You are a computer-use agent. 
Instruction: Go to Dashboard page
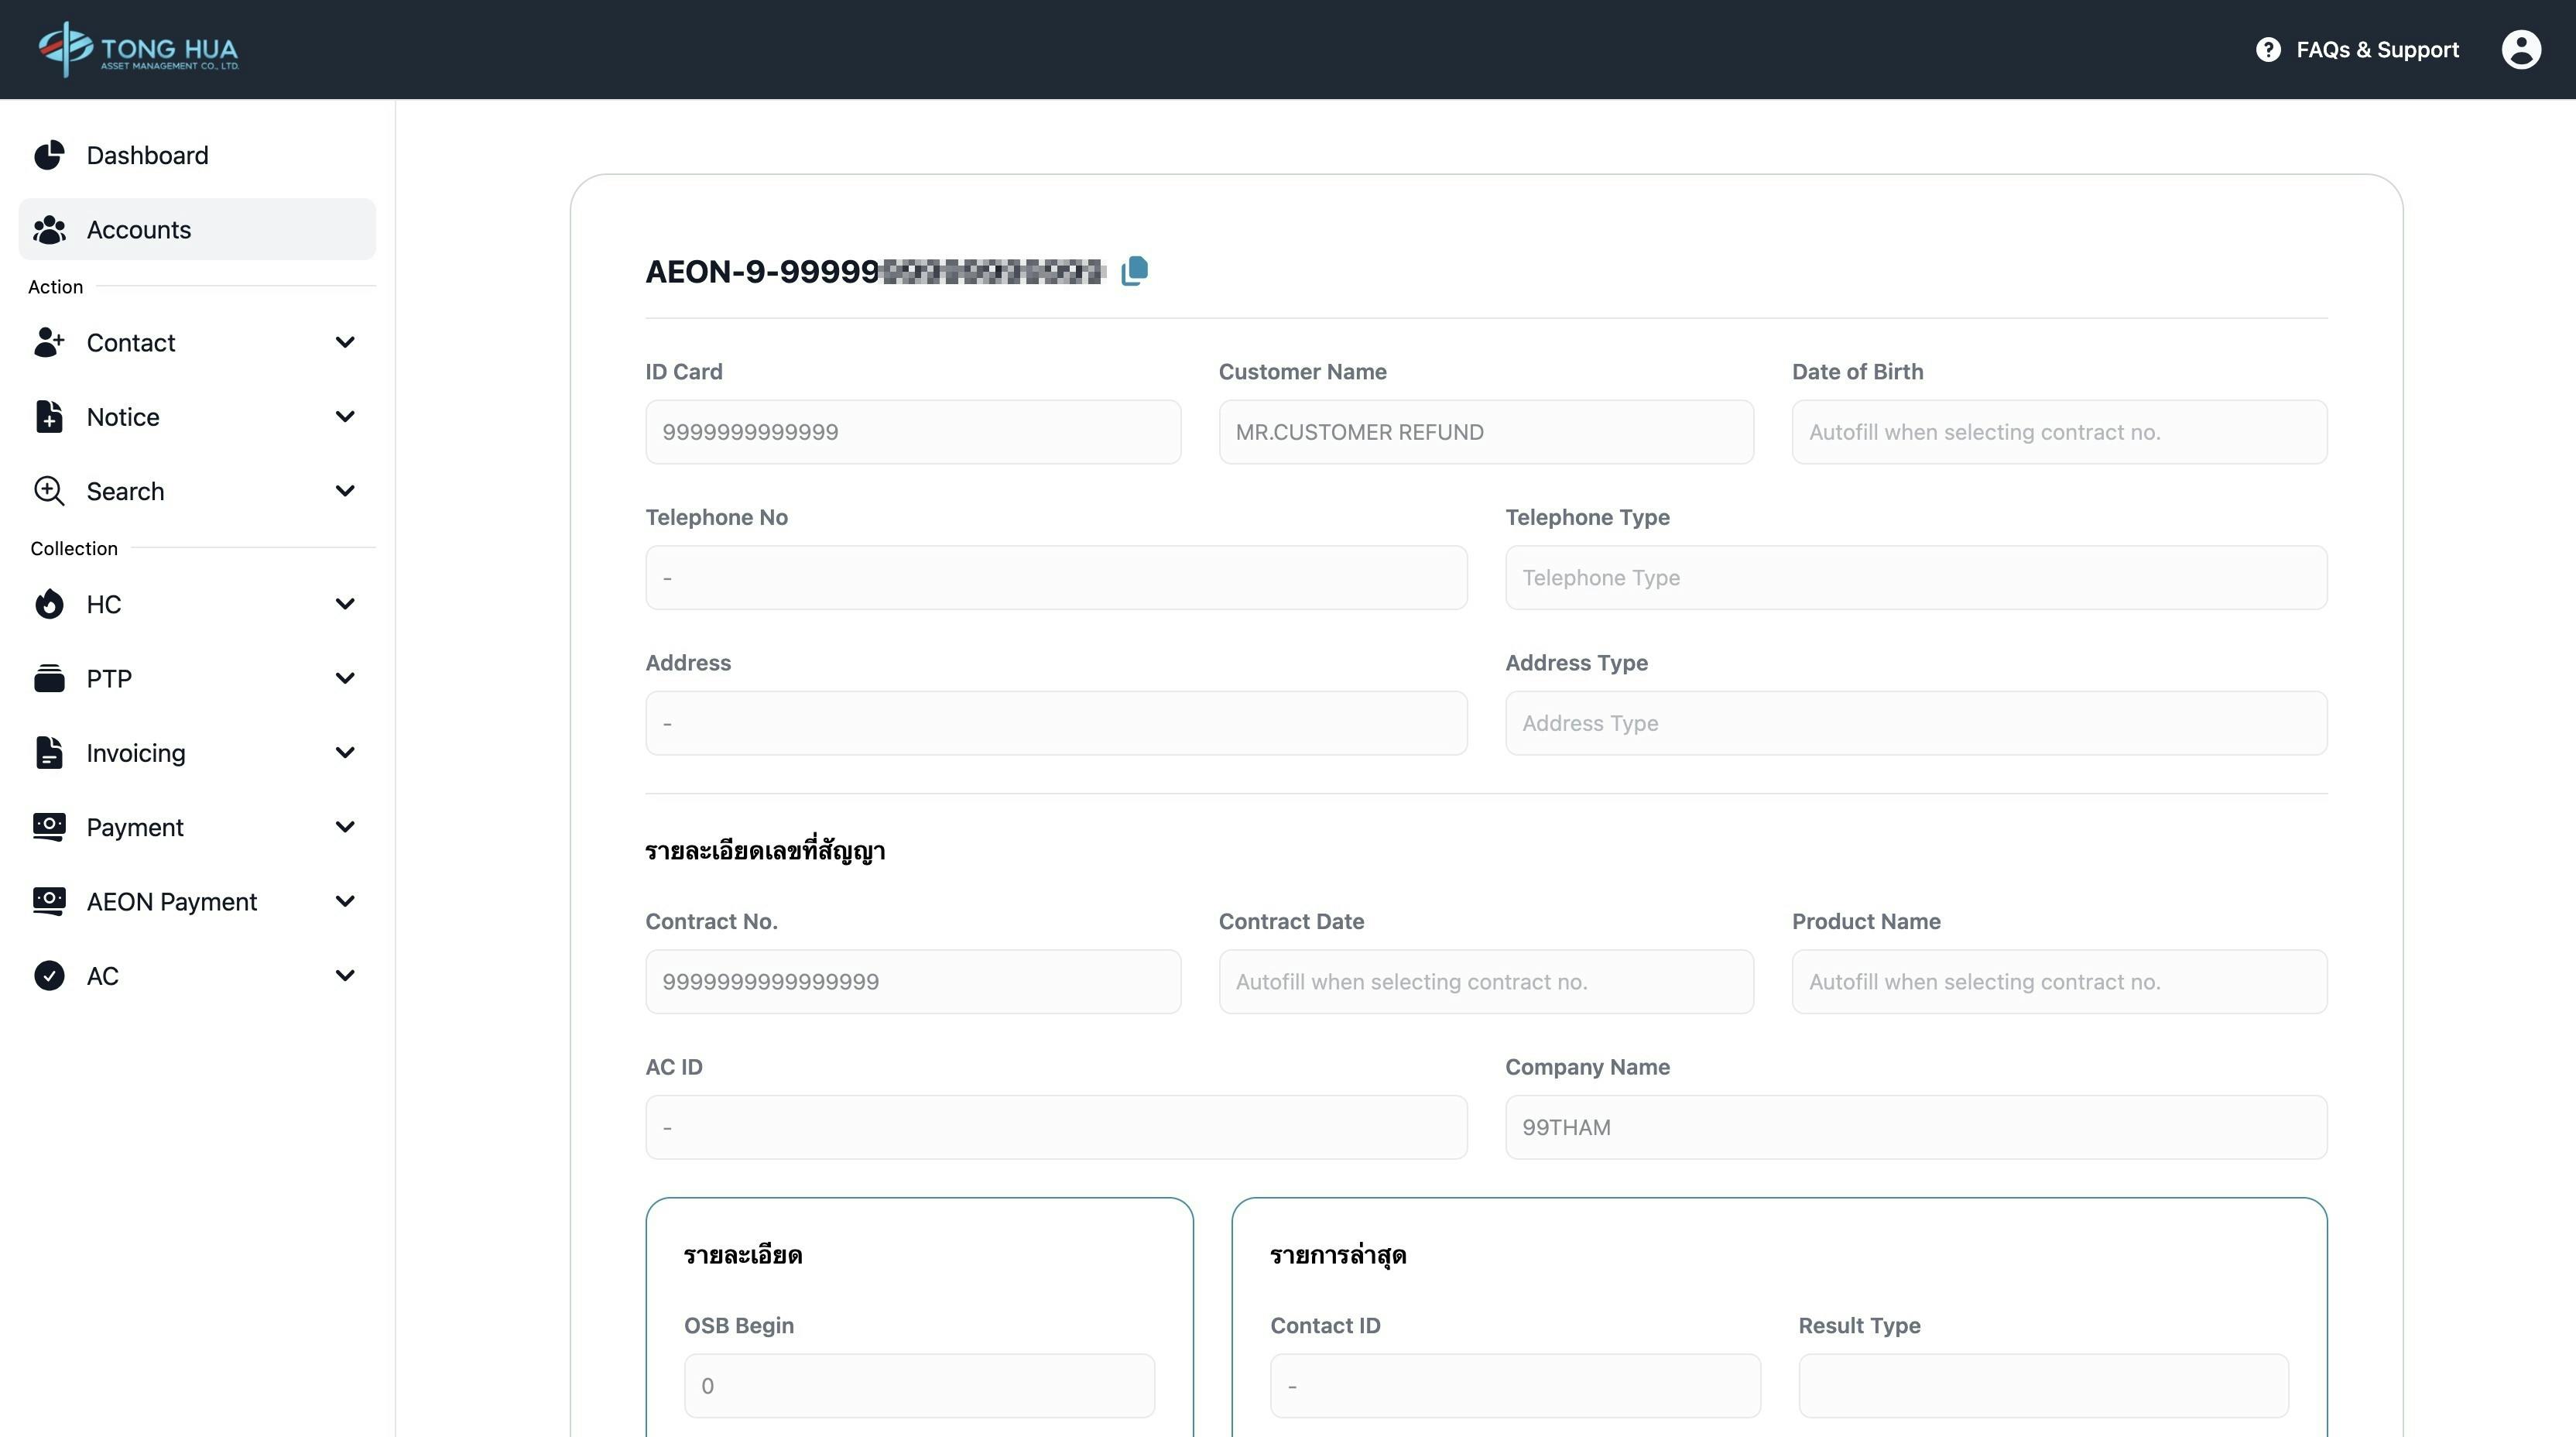coord(147,155)
